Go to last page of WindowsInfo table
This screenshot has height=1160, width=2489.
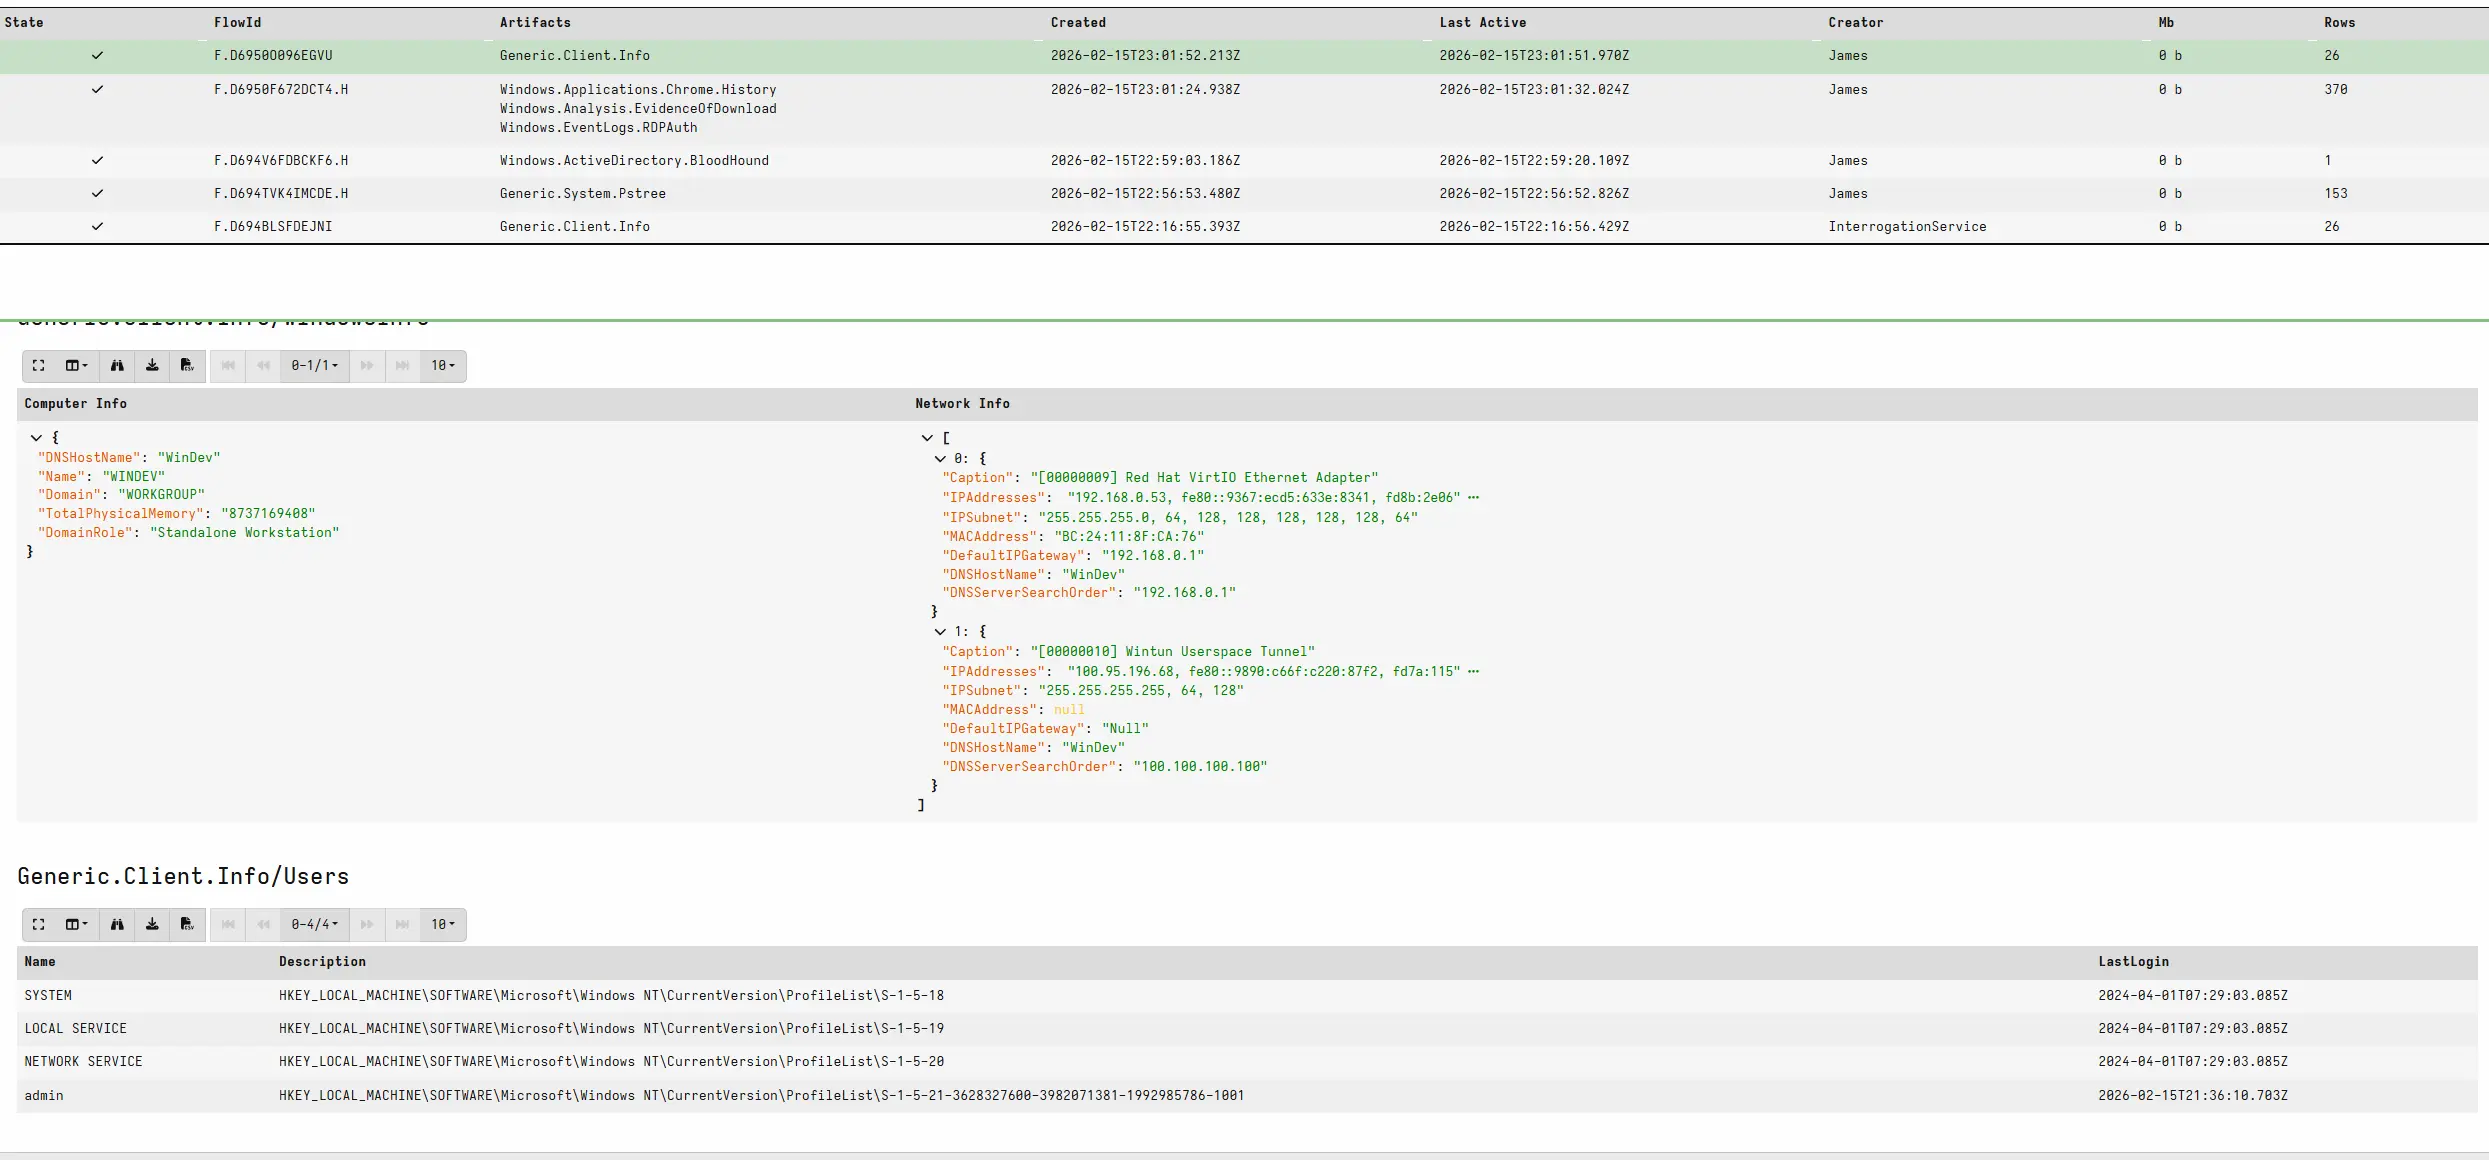point(402,366)
